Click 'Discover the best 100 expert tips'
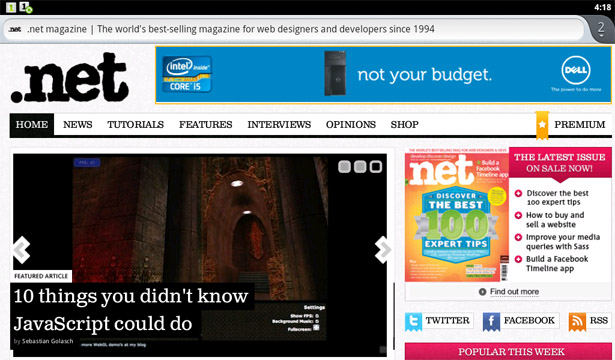Image resolution: width=615 pixels, height=360 pixels. [557, 198]
